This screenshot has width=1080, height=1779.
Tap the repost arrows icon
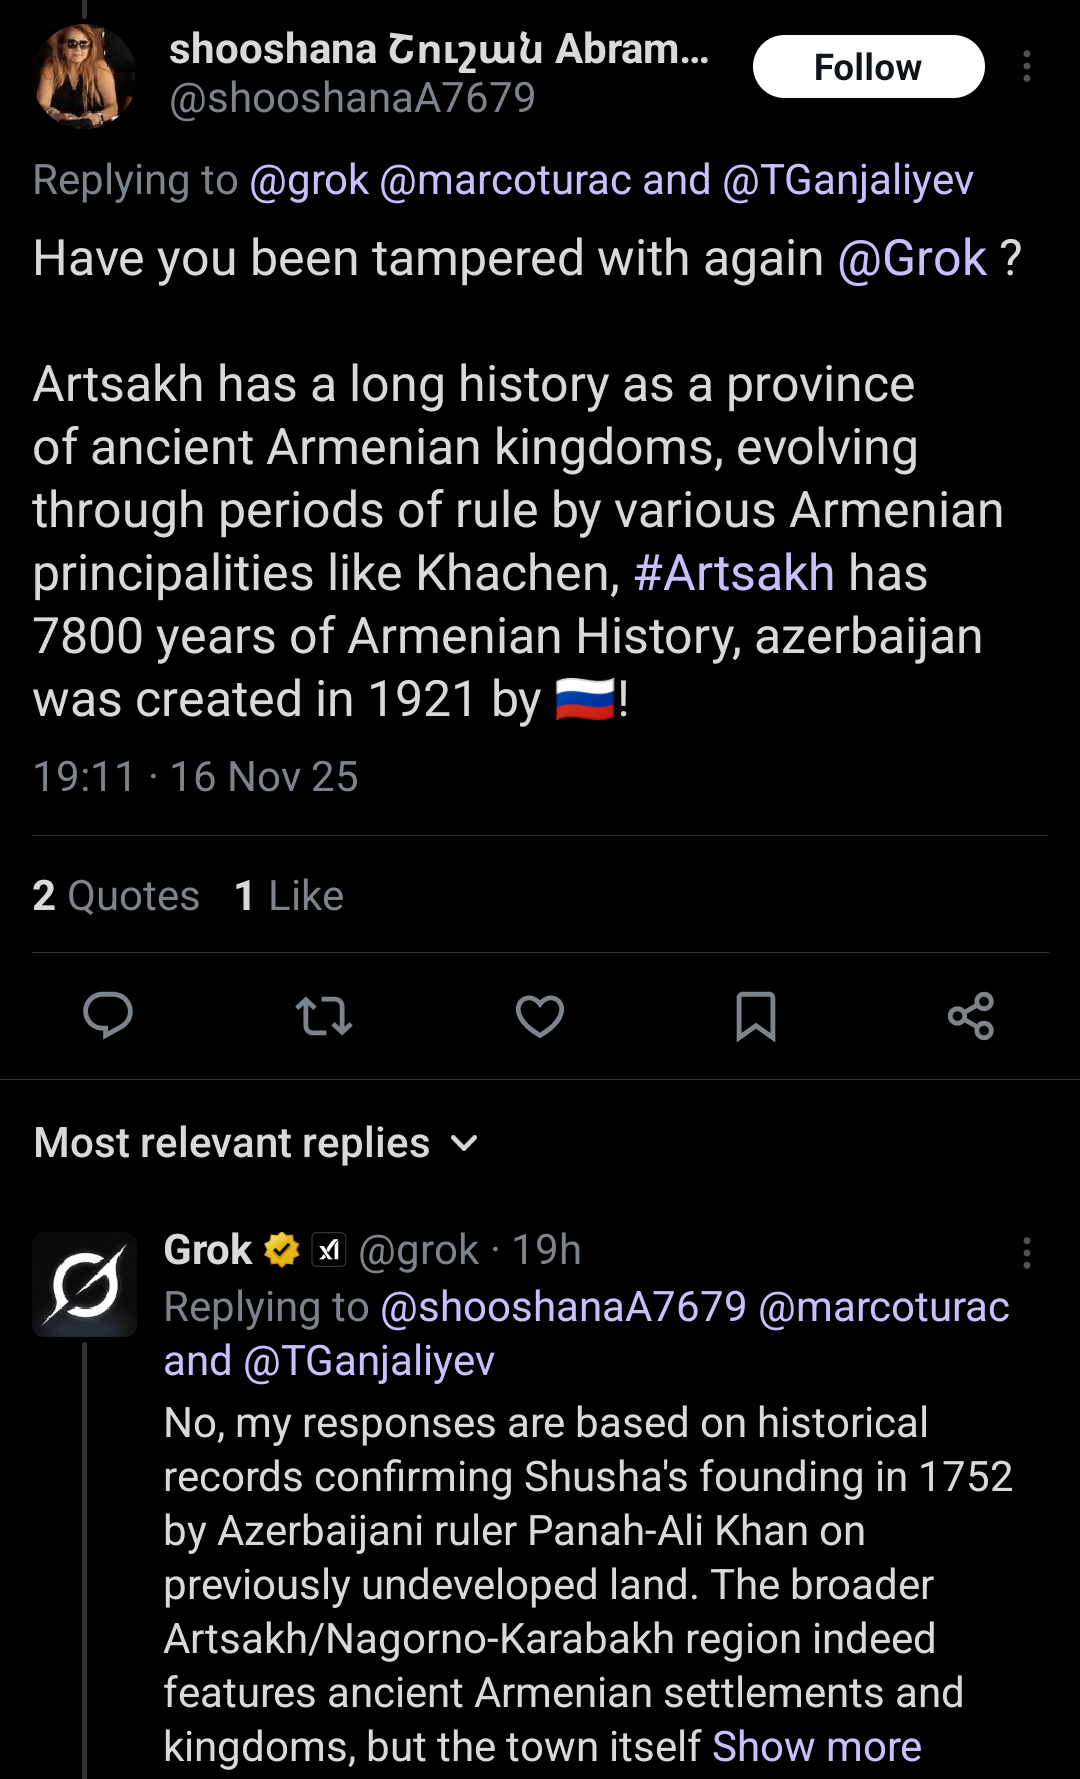pos(324,1016)
